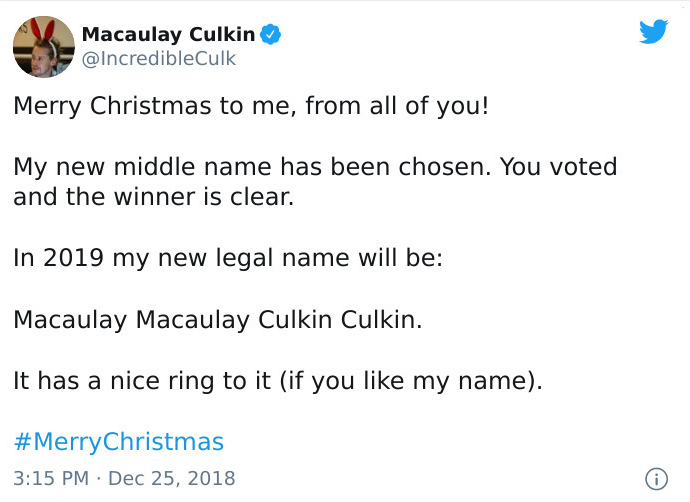Click the Dec 25, 2018 date

coord(171,478)
